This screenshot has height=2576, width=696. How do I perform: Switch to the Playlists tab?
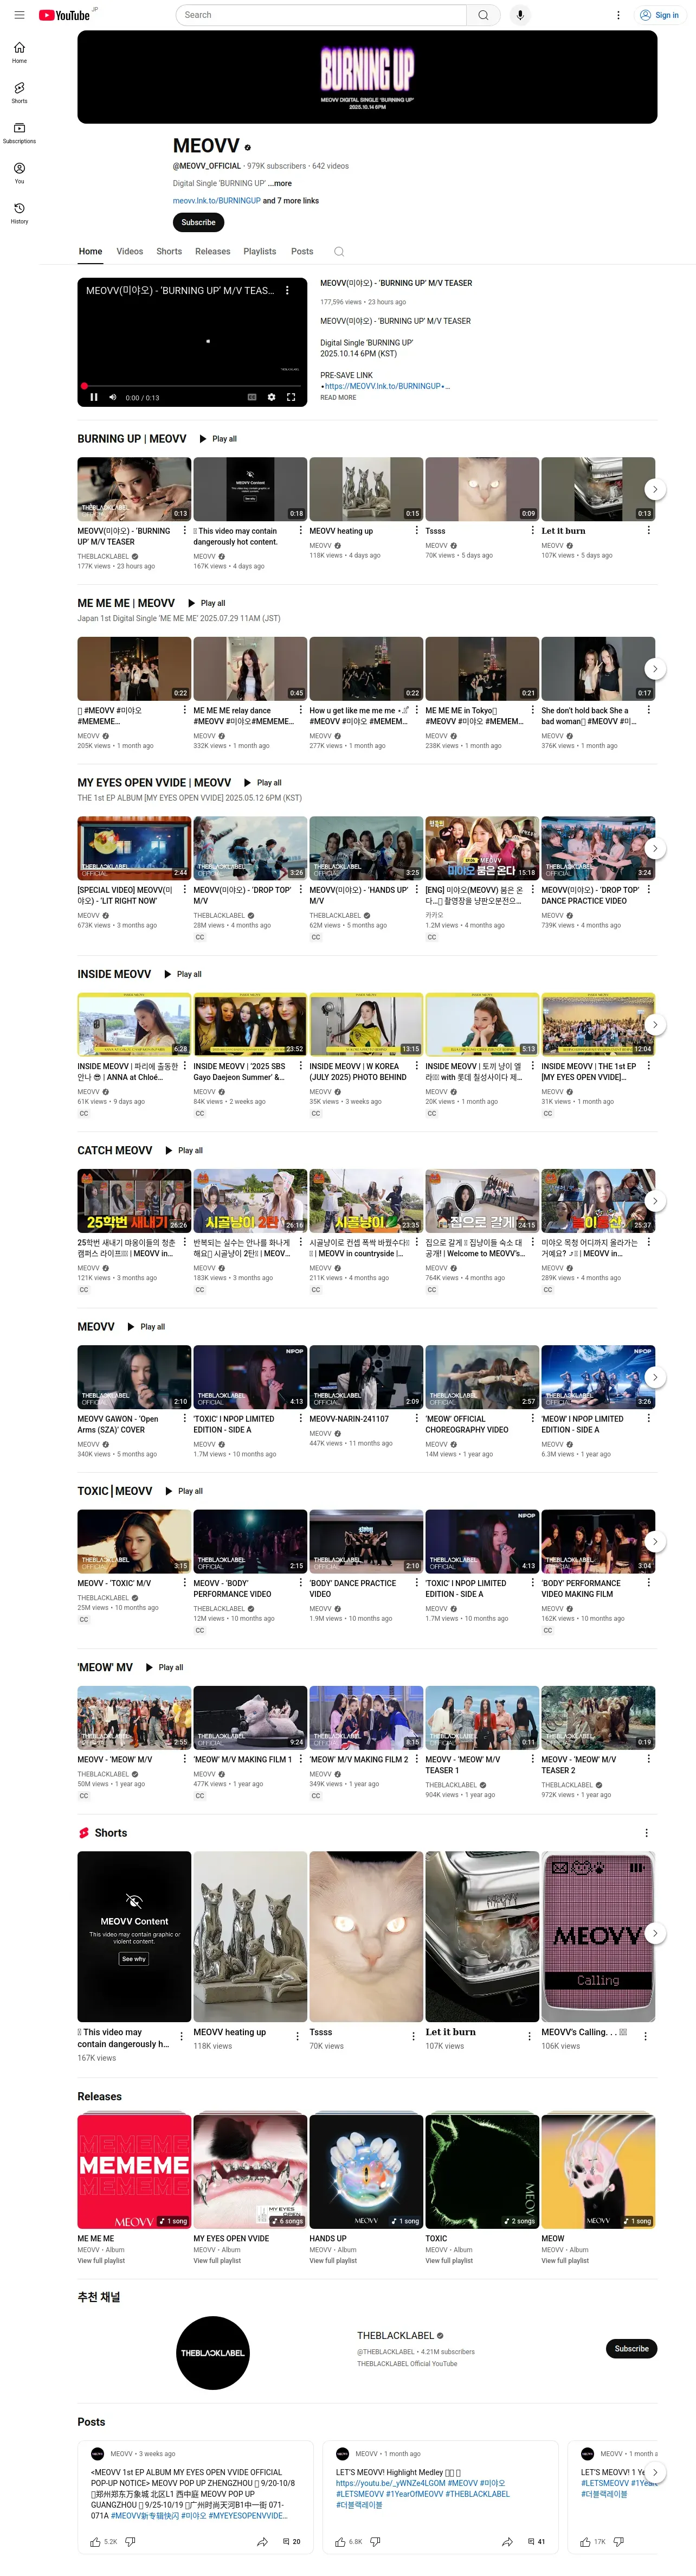click(x=259, y=252)
